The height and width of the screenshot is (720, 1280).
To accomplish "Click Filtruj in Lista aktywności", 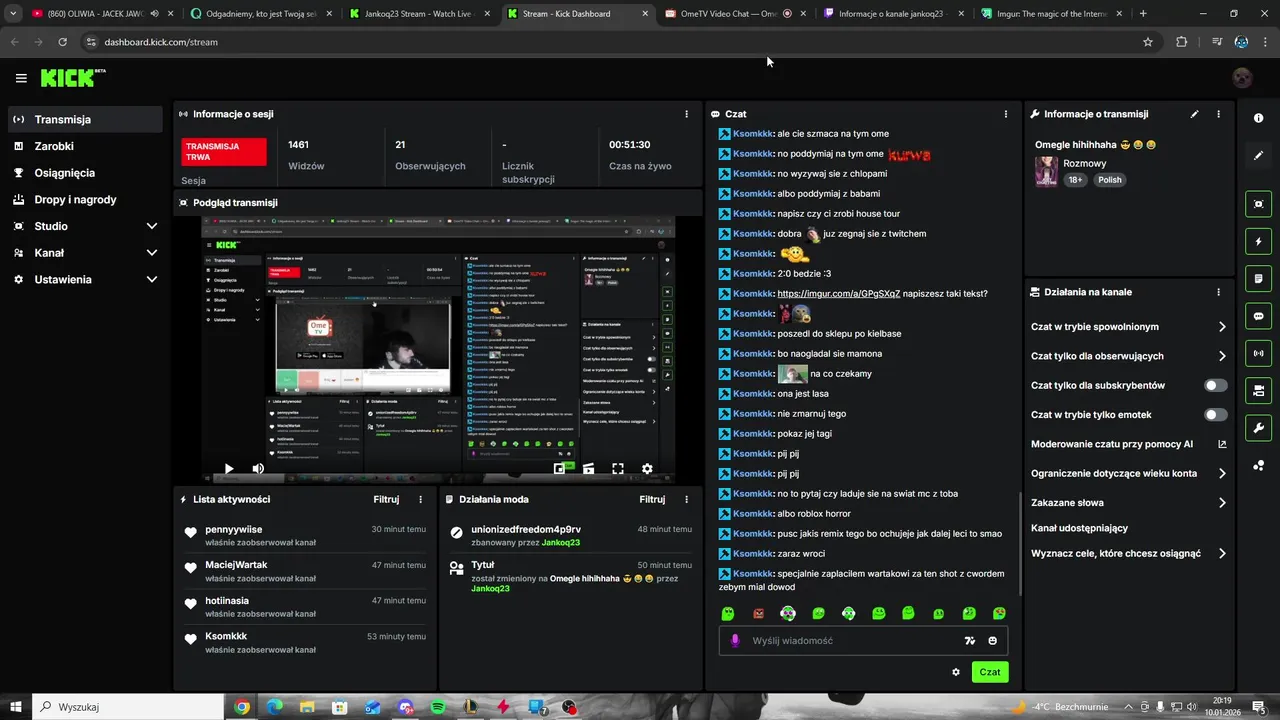I will [x=386, y=499].
